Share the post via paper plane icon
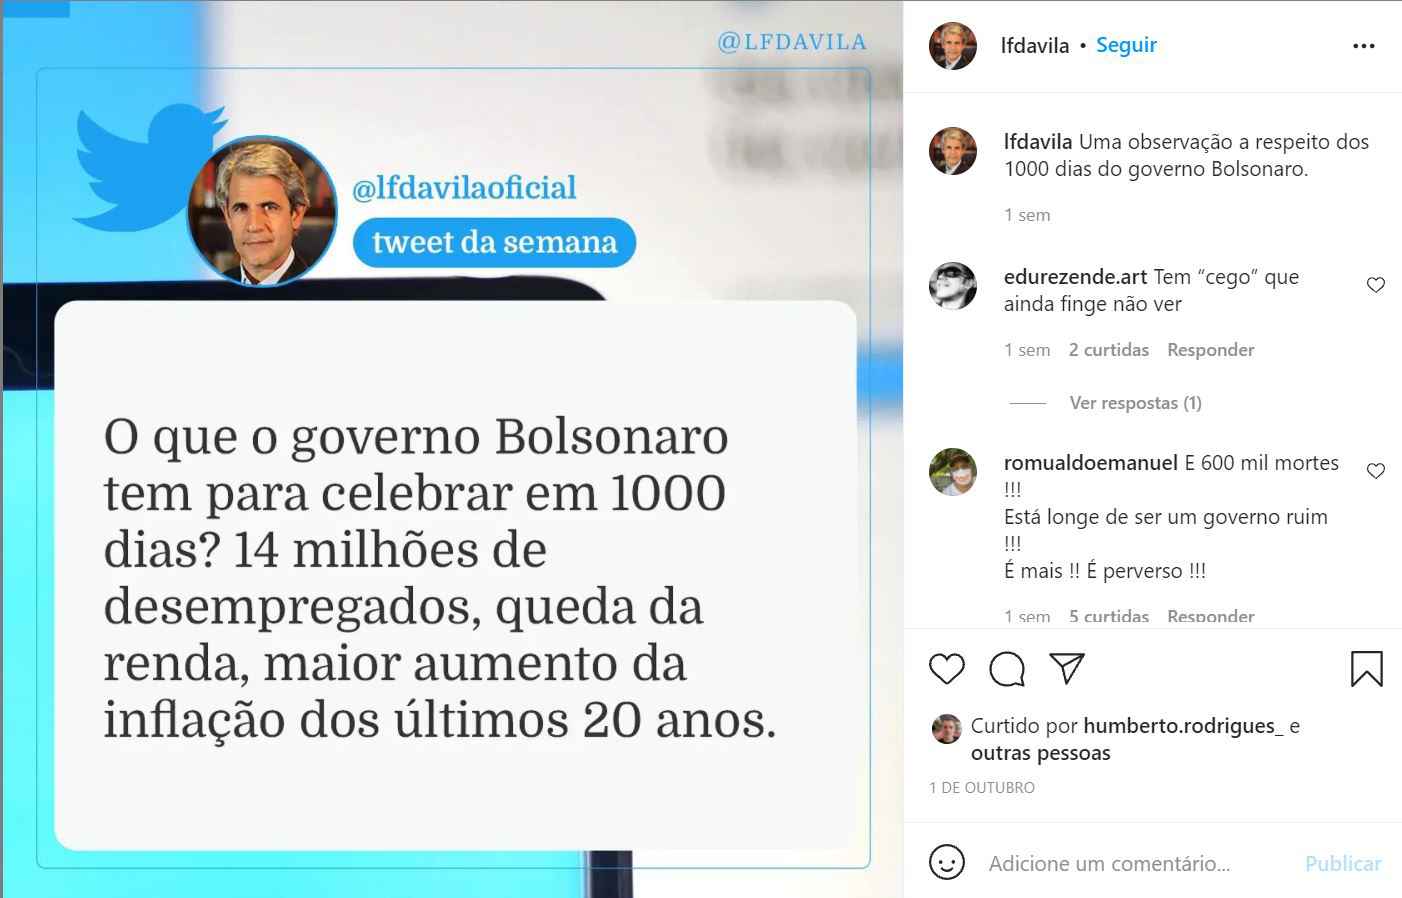The width and height of the screenshot is (1402, 898). pos(1067,668)
